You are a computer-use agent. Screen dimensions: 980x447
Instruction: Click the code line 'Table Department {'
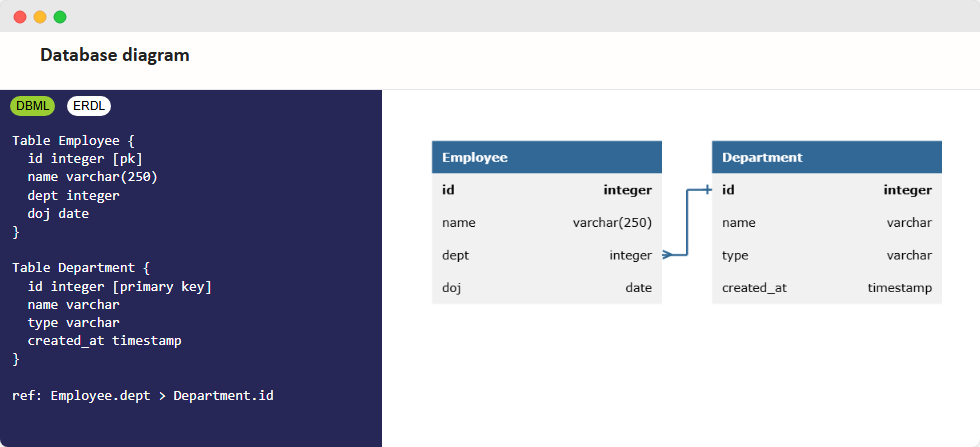pyautogui.click(x=81, y=268)
